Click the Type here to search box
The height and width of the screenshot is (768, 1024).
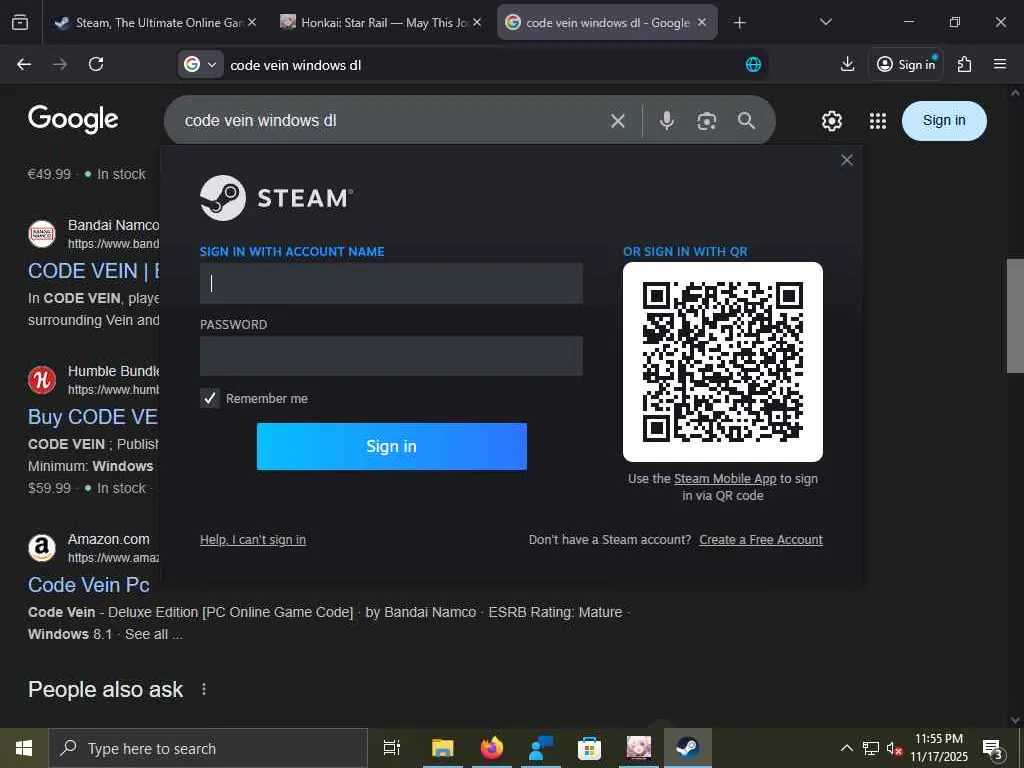[208, 748]
